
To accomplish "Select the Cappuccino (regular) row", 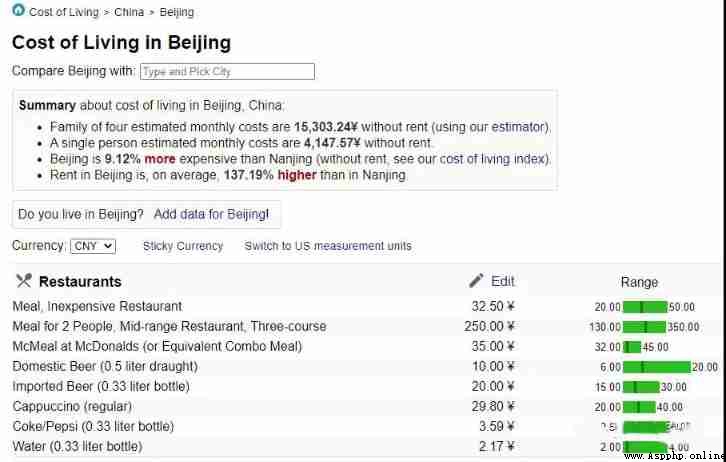I will pos(366,407).
